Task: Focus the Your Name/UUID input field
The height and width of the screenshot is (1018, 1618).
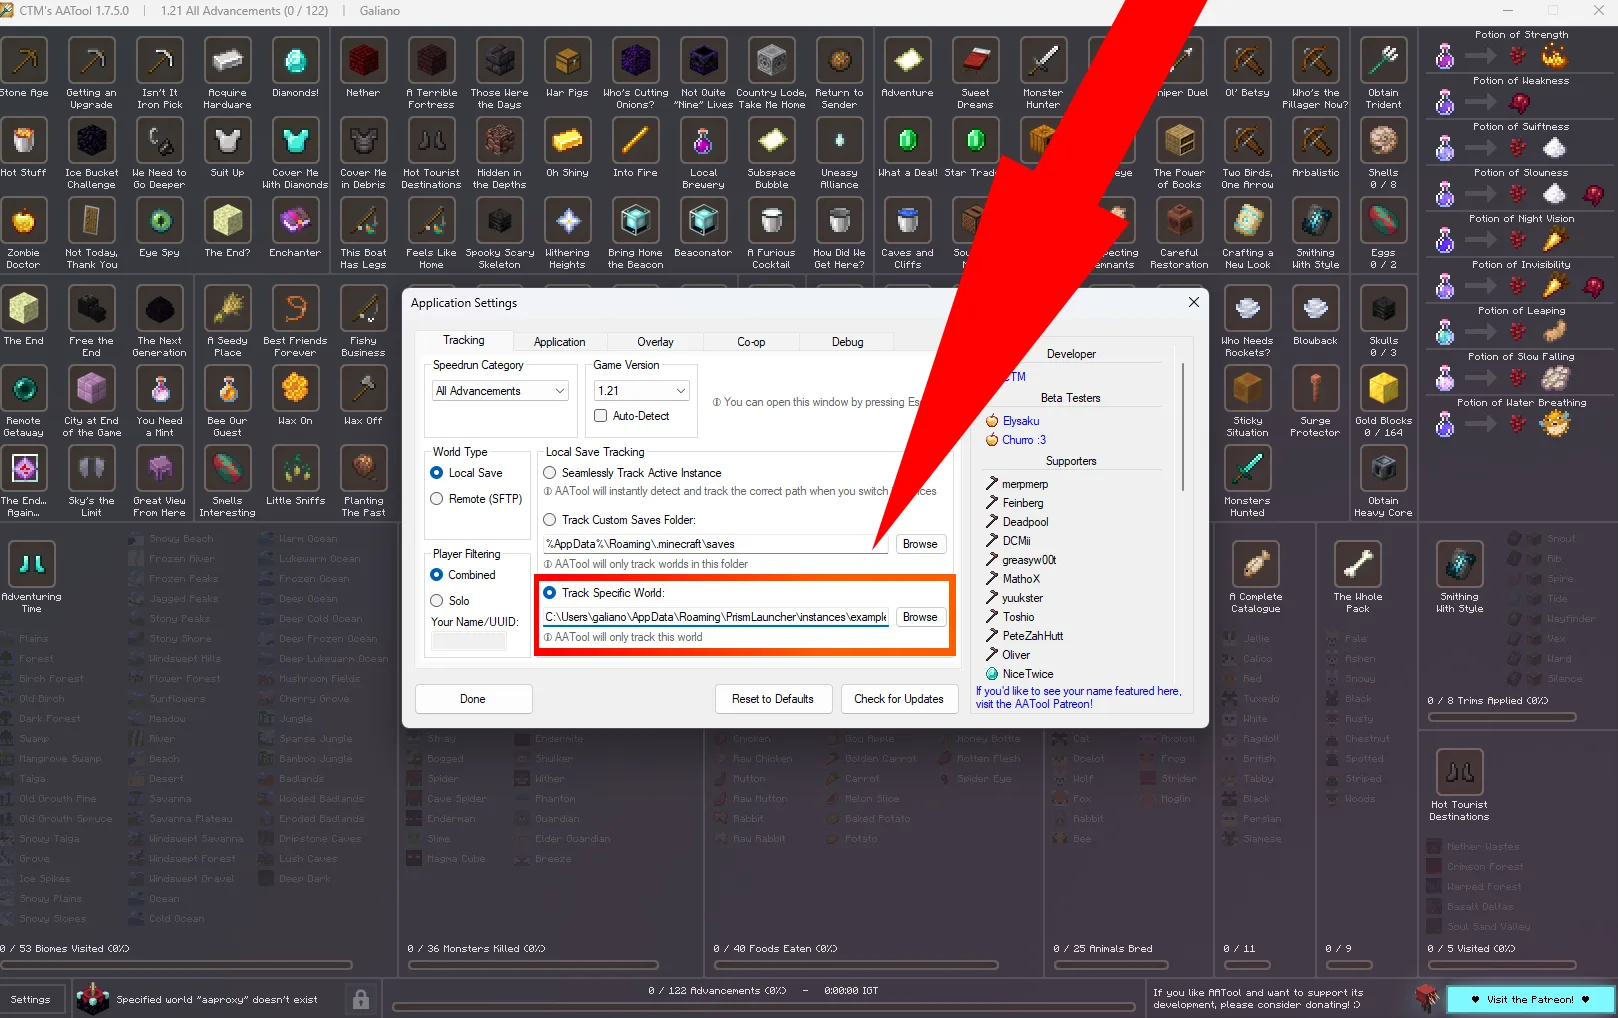Action: click(x=469, y=642)
